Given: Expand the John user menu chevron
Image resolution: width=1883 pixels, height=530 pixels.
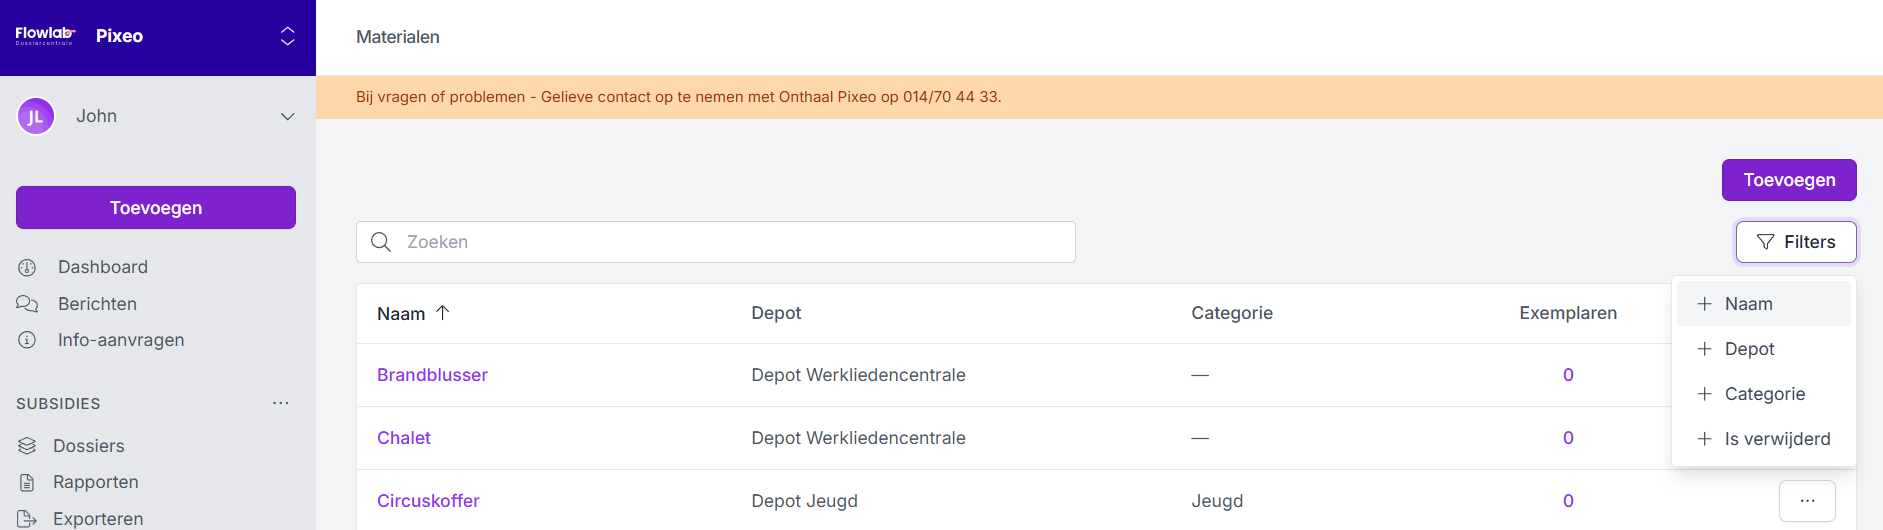Looking at the screenshot, I should [287, 116].
